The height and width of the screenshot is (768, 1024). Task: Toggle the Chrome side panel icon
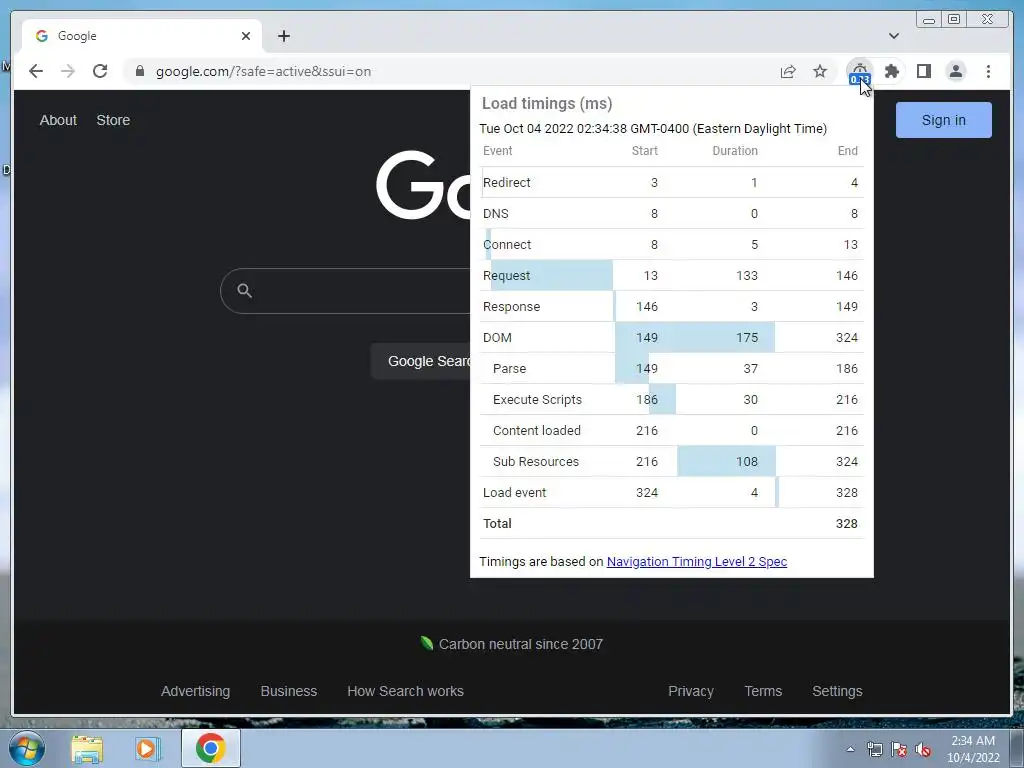[923, 71]
